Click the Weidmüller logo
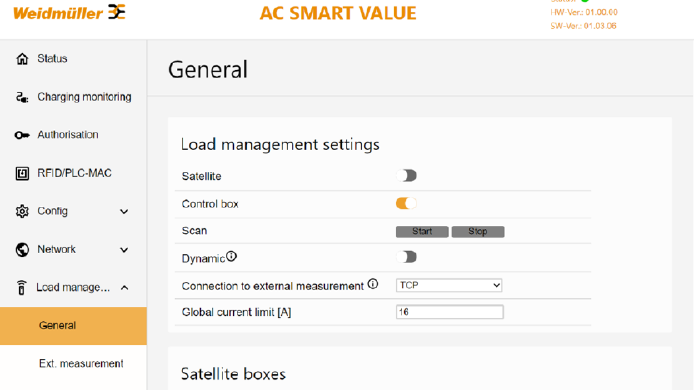This screenshot has height=390, width=694. point(69,12)
